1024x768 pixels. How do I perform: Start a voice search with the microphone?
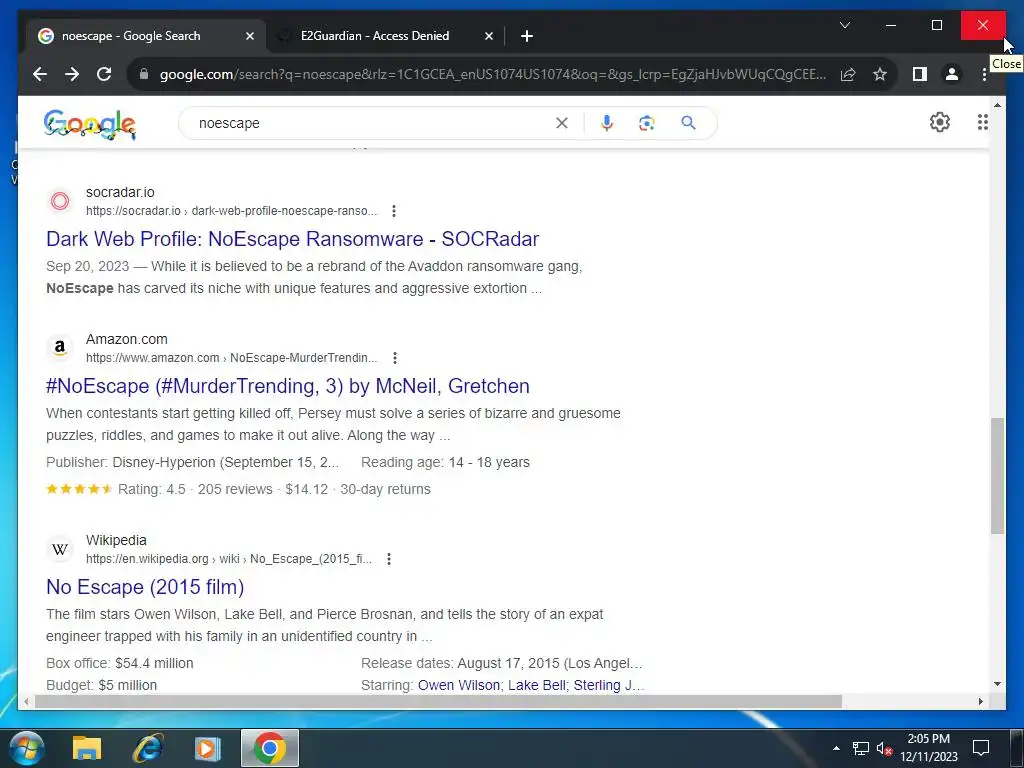click(x=607, y=123)
